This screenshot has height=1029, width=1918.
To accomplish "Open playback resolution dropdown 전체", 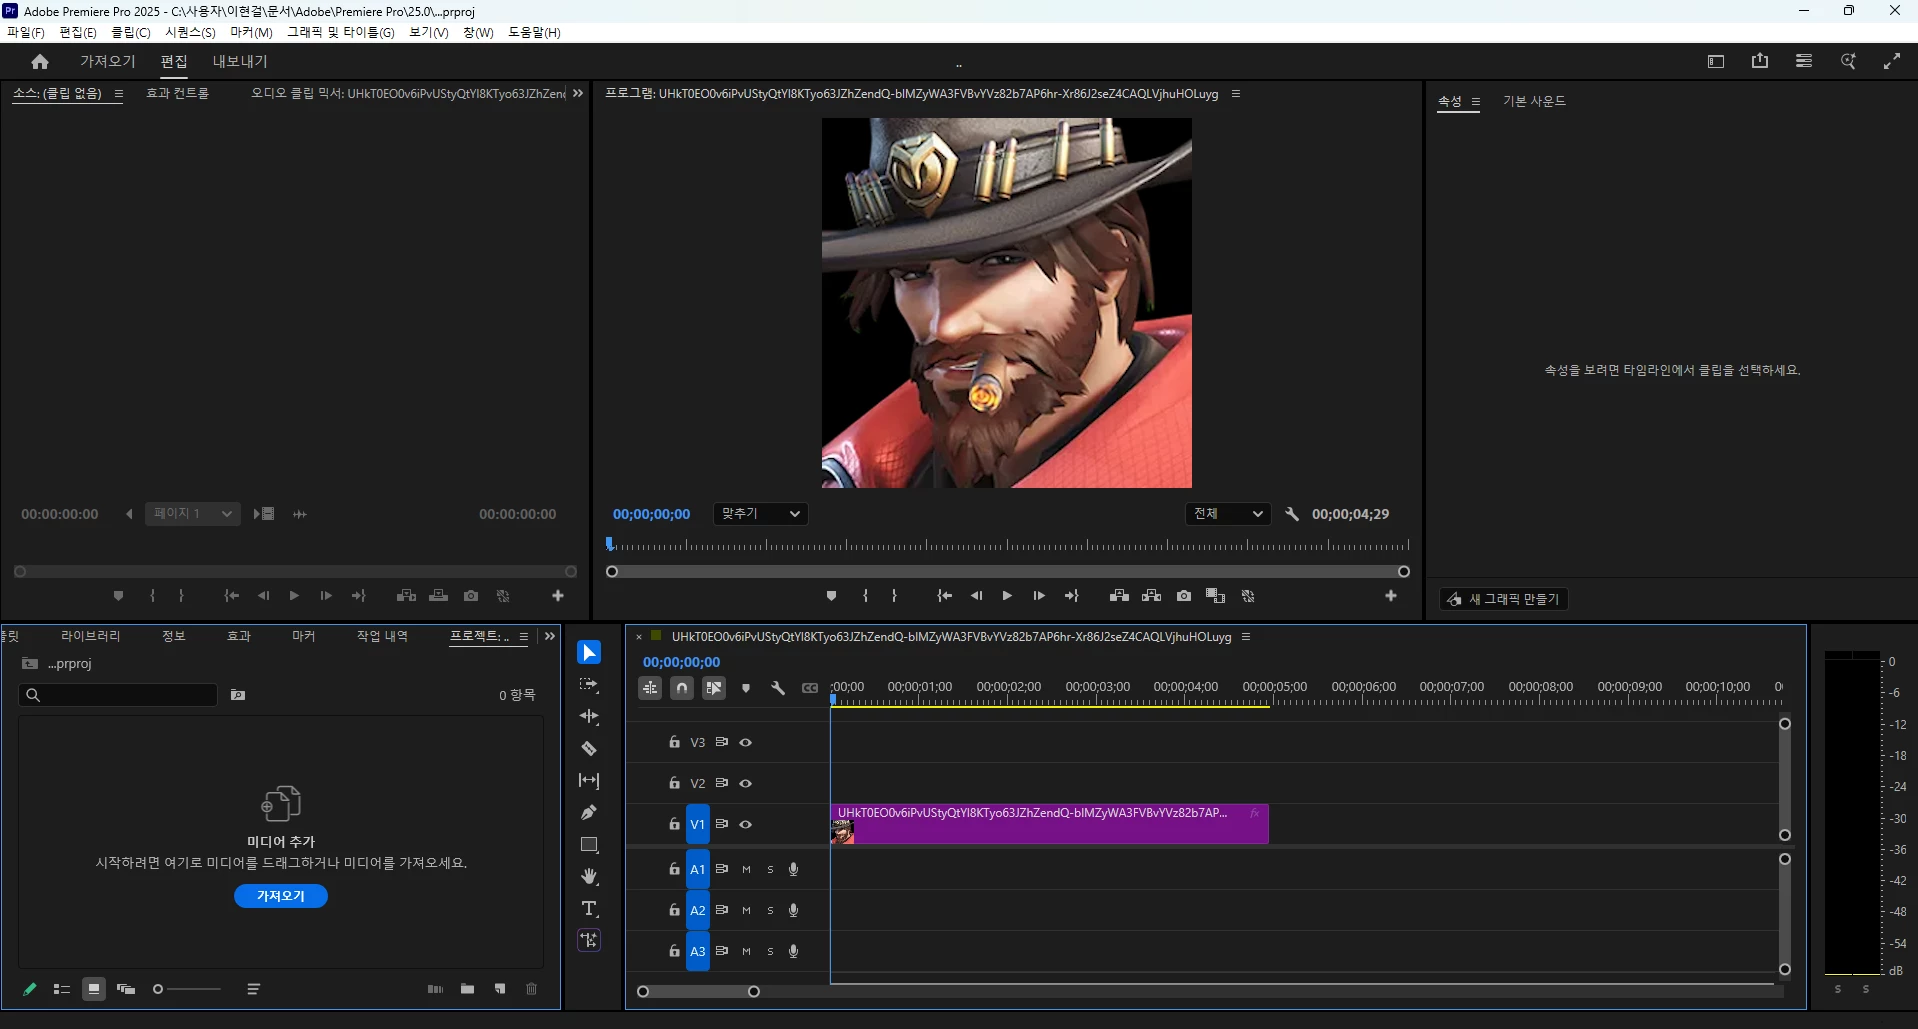I will pos(1228,514).
